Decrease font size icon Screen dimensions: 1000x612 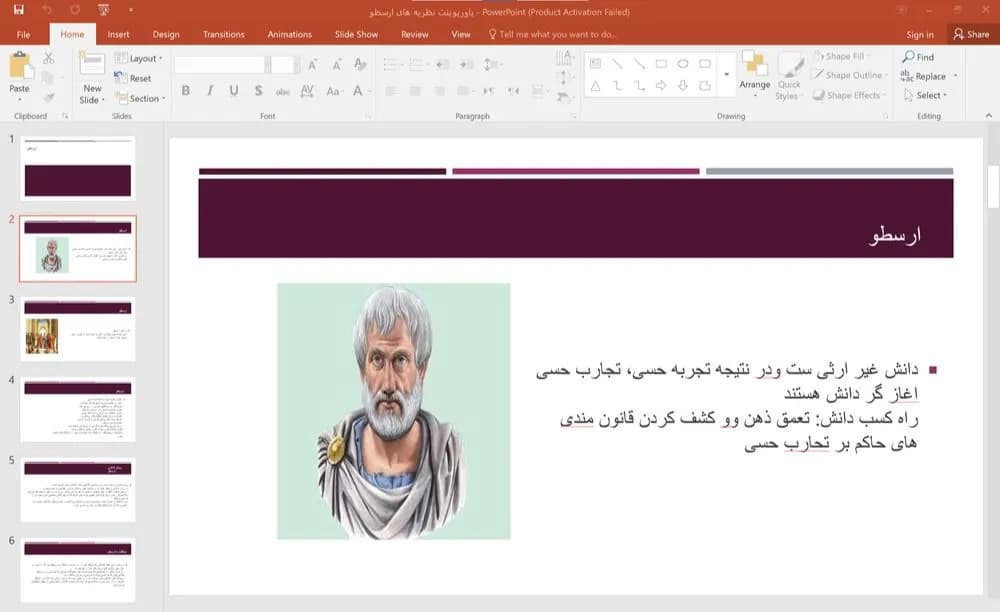point(336,64)
